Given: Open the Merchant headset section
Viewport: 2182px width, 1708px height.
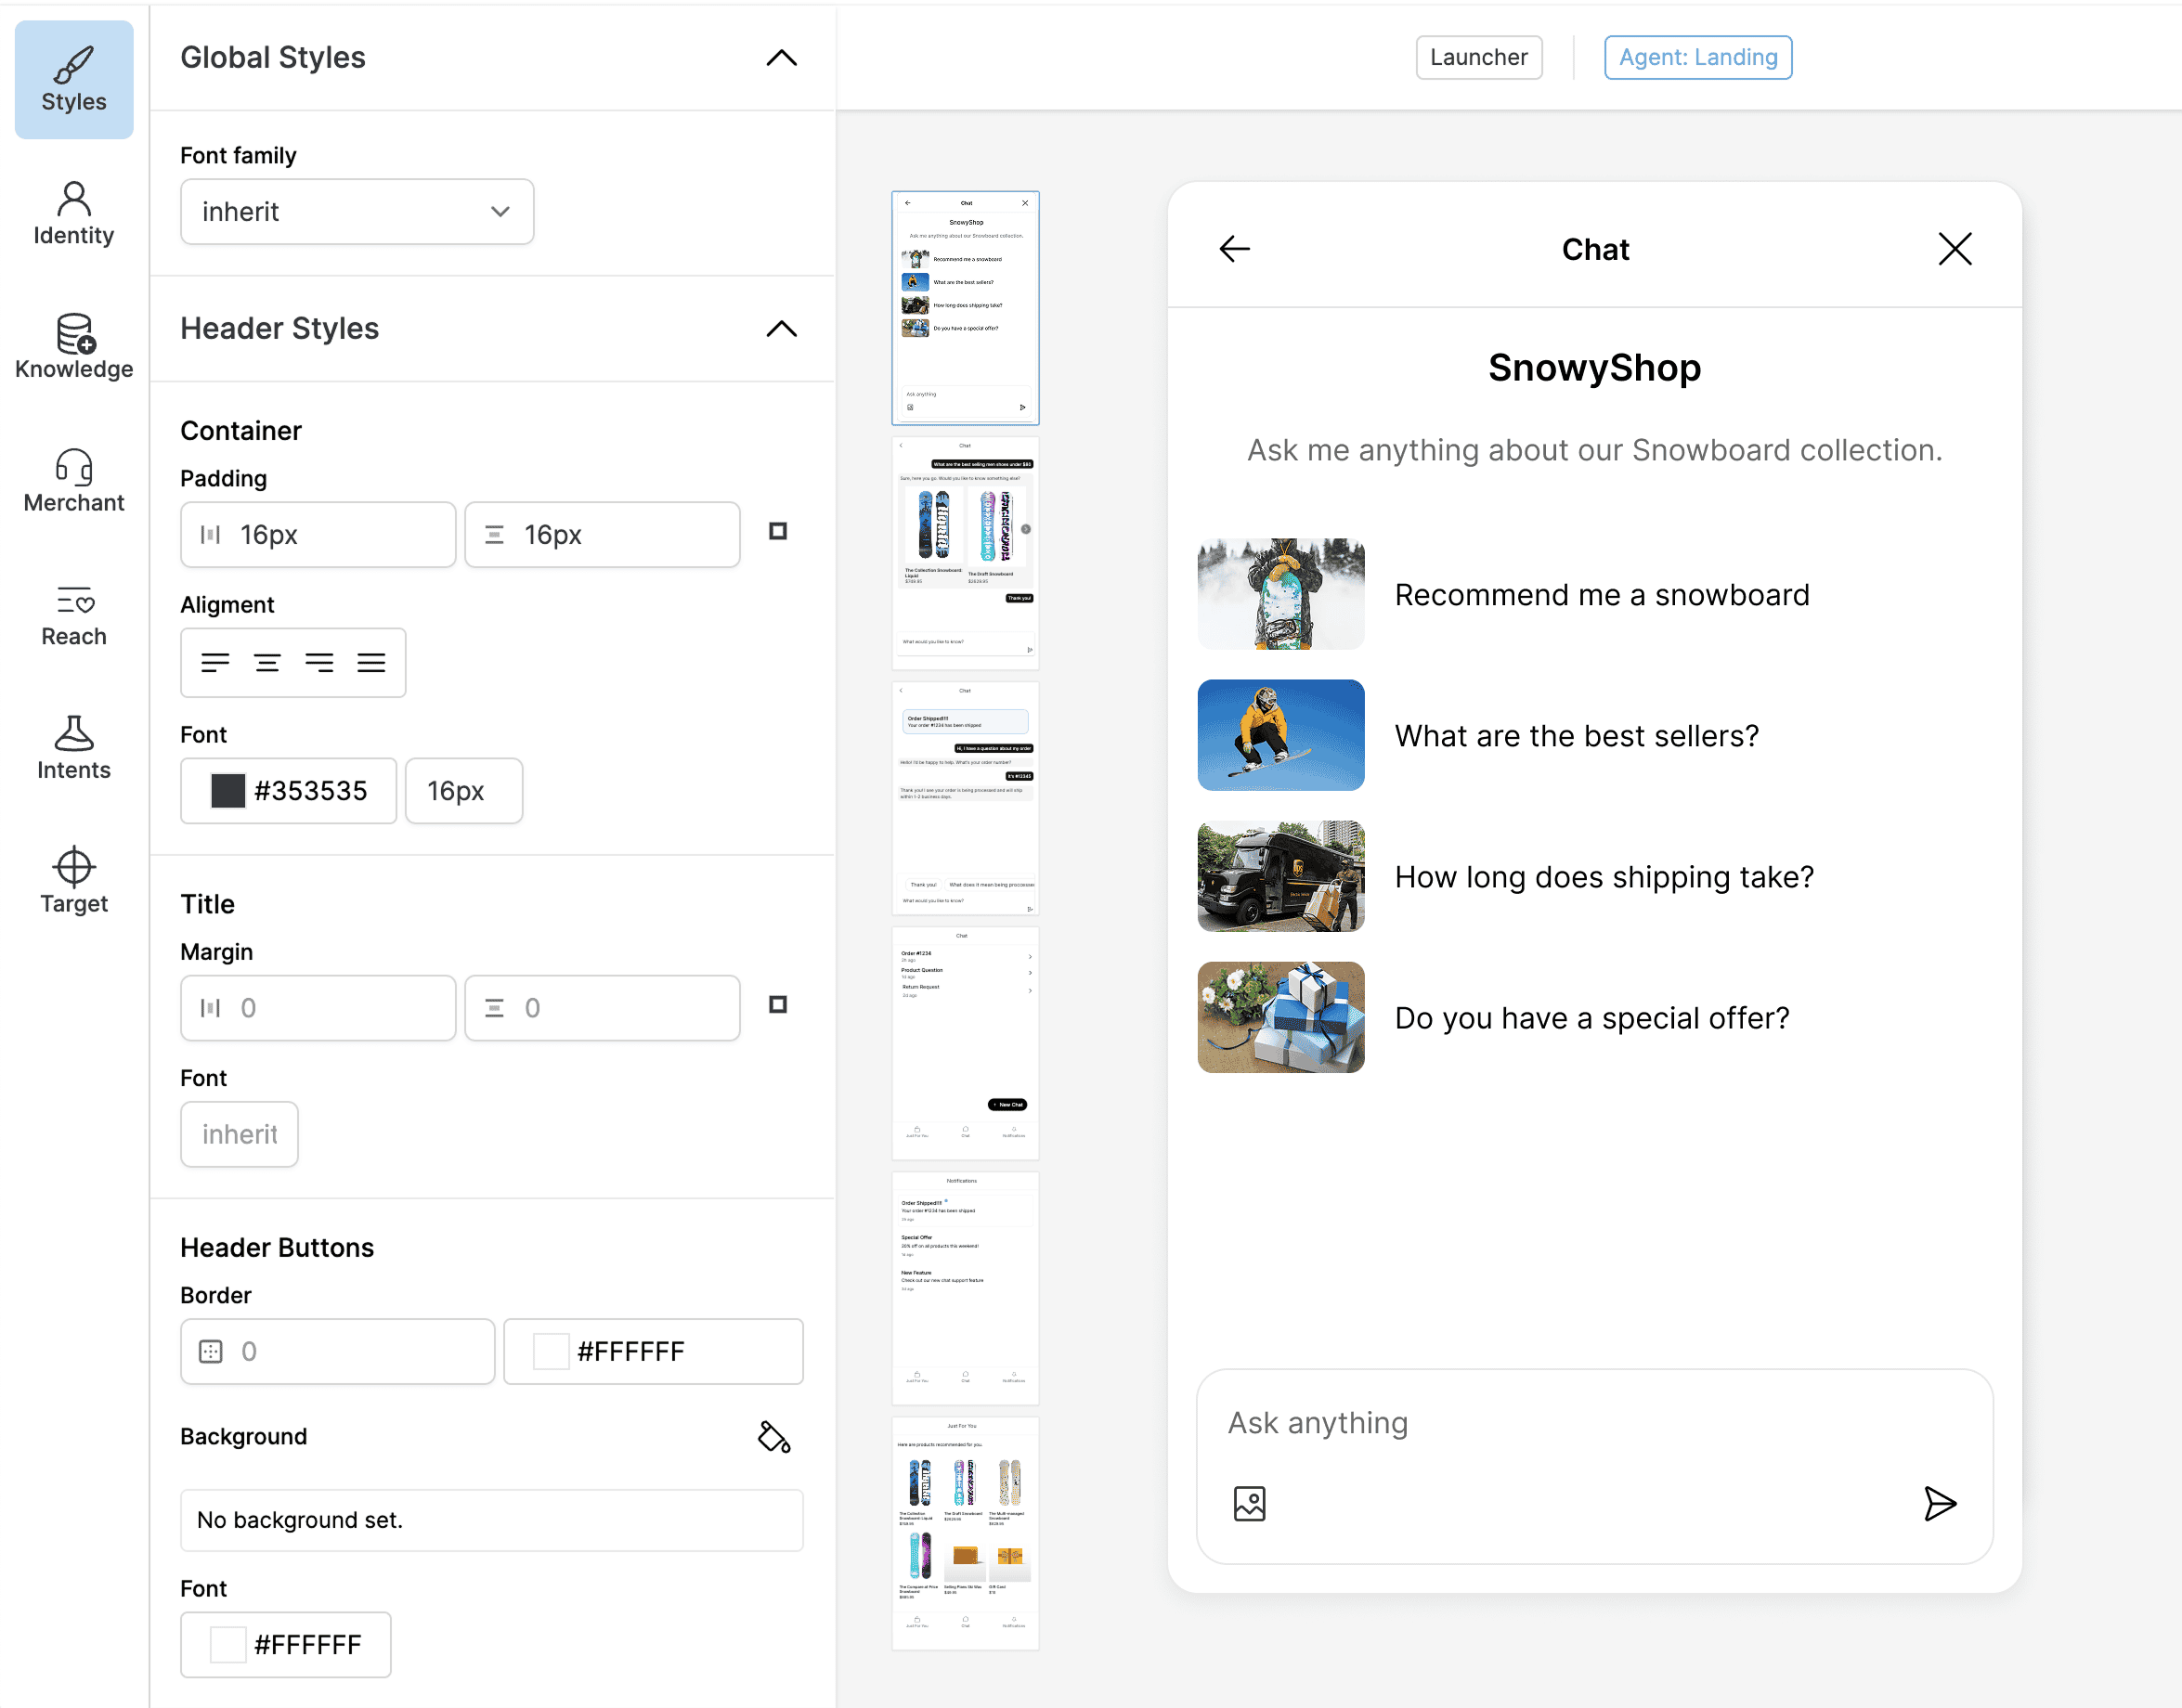Looking at the screenshot, I should (x=73, y=480).
